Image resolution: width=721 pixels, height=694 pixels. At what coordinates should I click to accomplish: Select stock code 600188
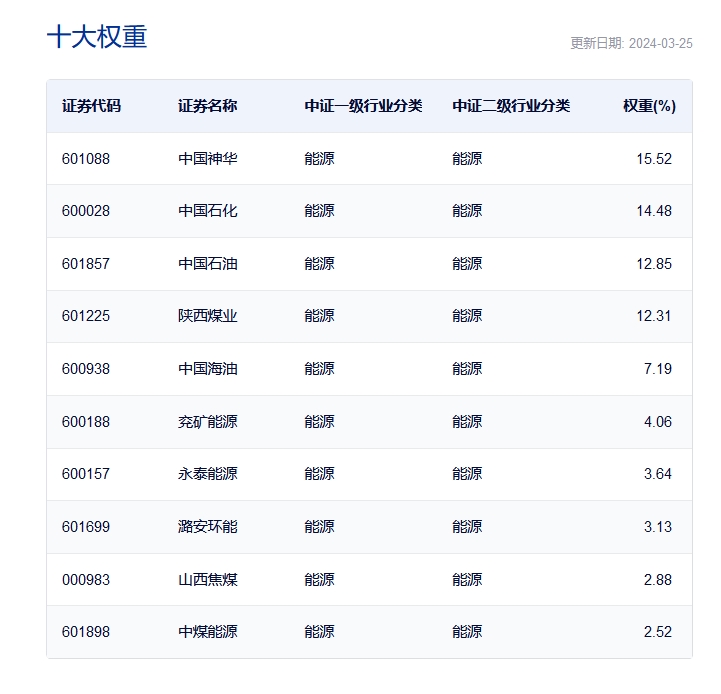[86, 421]
